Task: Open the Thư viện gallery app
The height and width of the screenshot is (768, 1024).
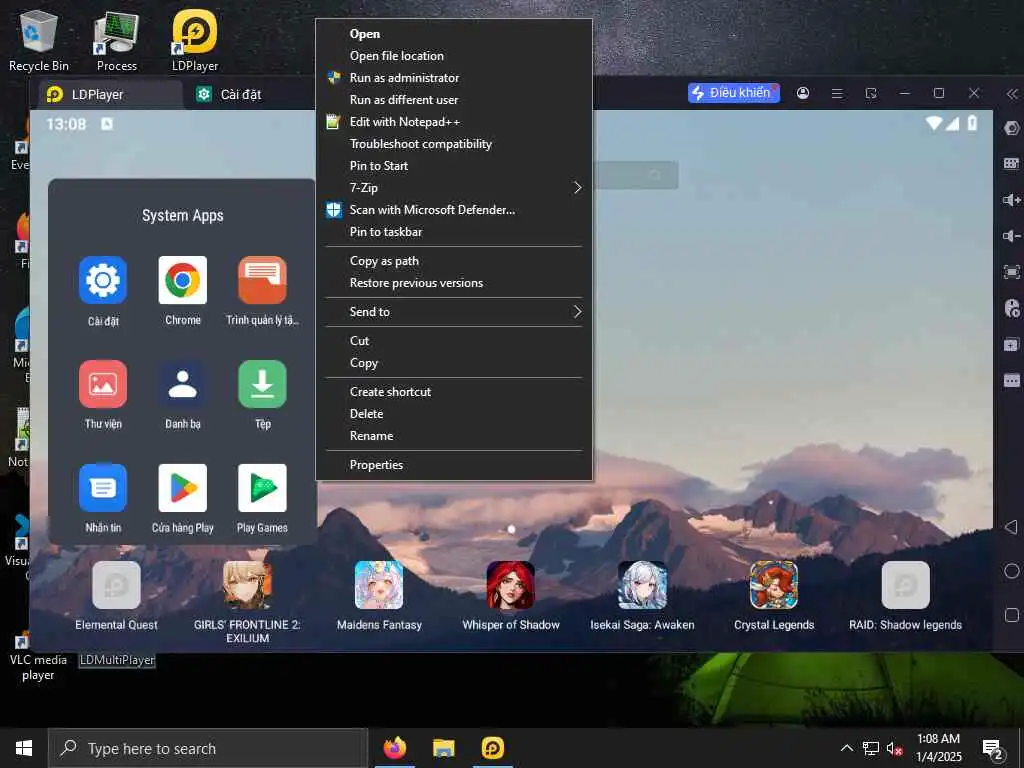Action: (103, 394)
